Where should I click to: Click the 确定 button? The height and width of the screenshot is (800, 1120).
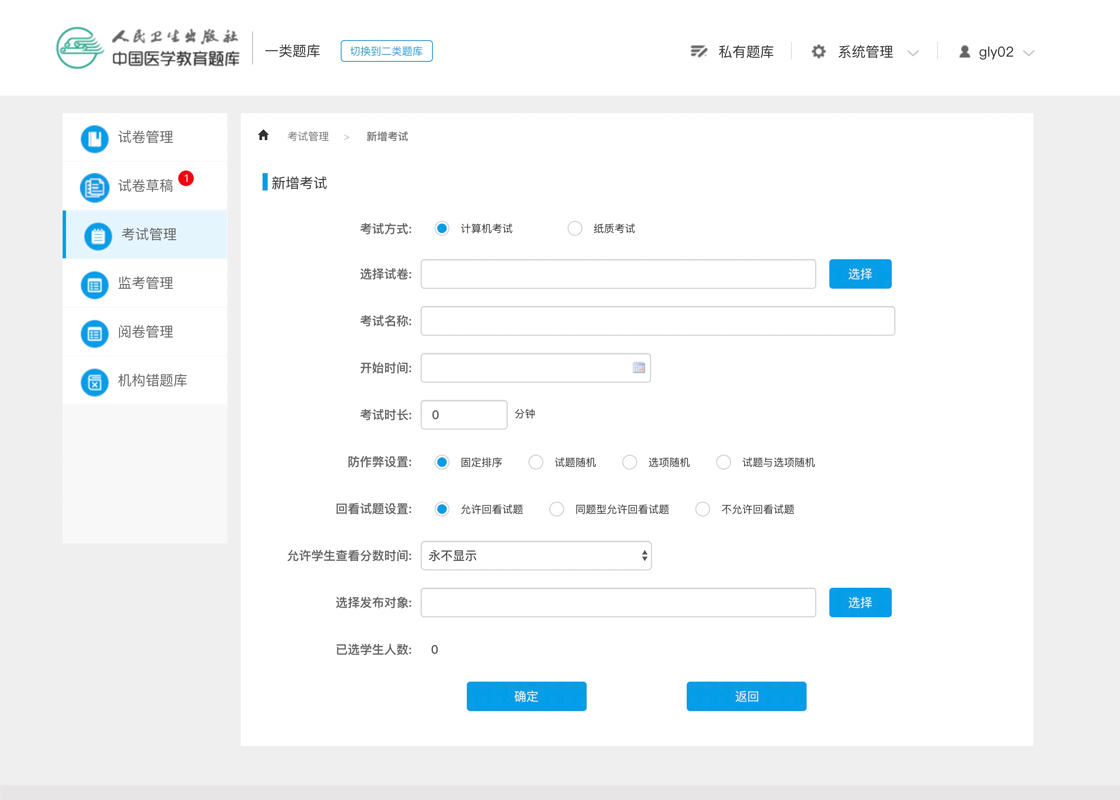coord(526,697)
